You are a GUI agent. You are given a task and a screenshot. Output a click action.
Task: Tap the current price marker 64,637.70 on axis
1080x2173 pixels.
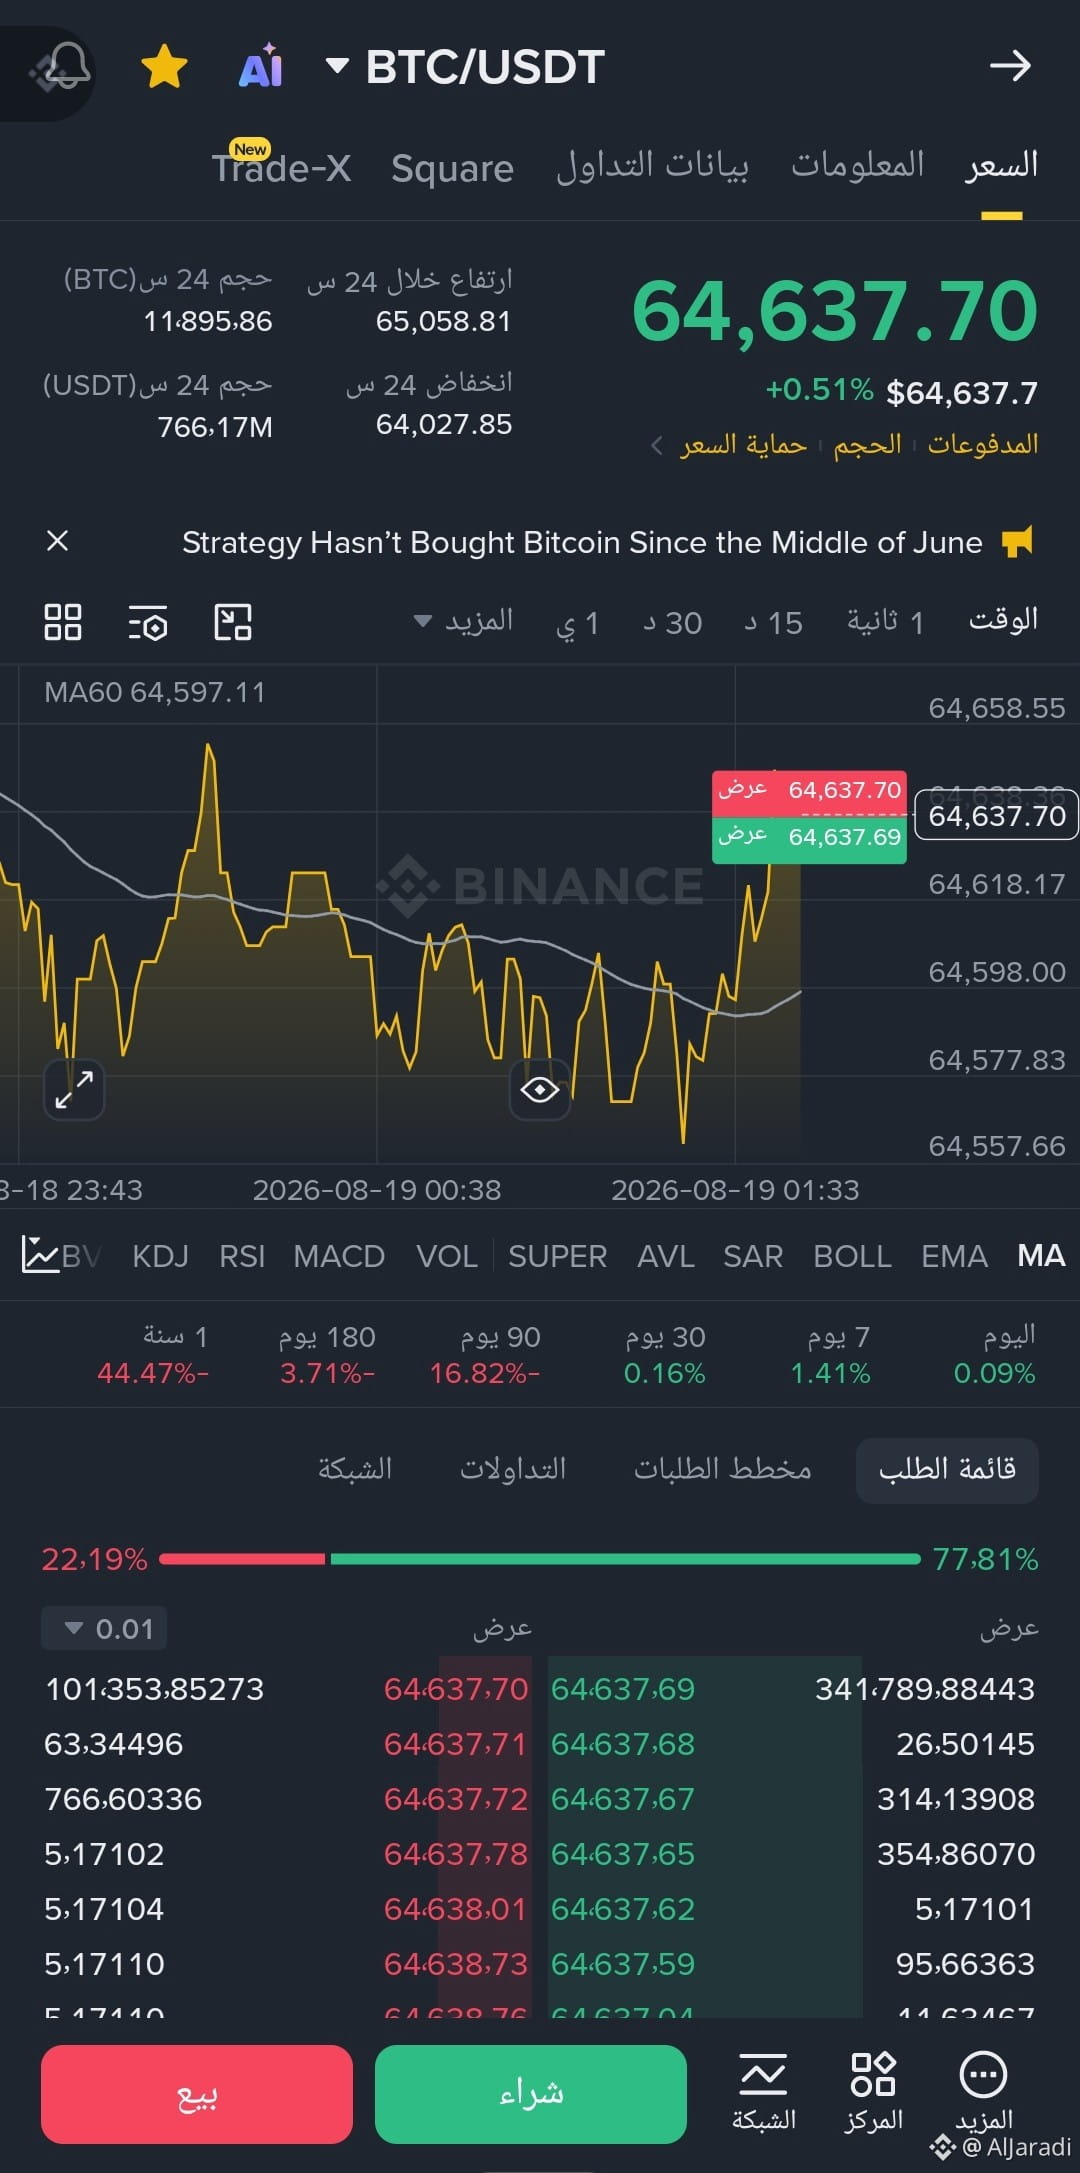(x=997, y=816)
